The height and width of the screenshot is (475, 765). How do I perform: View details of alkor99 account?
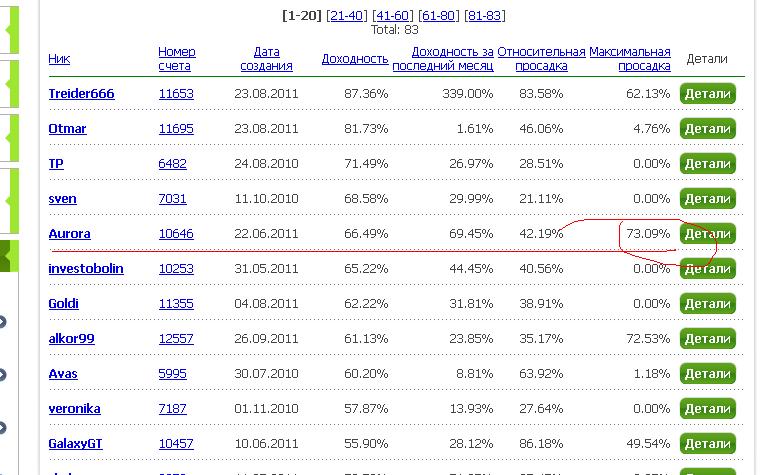(x=707, y=338)
